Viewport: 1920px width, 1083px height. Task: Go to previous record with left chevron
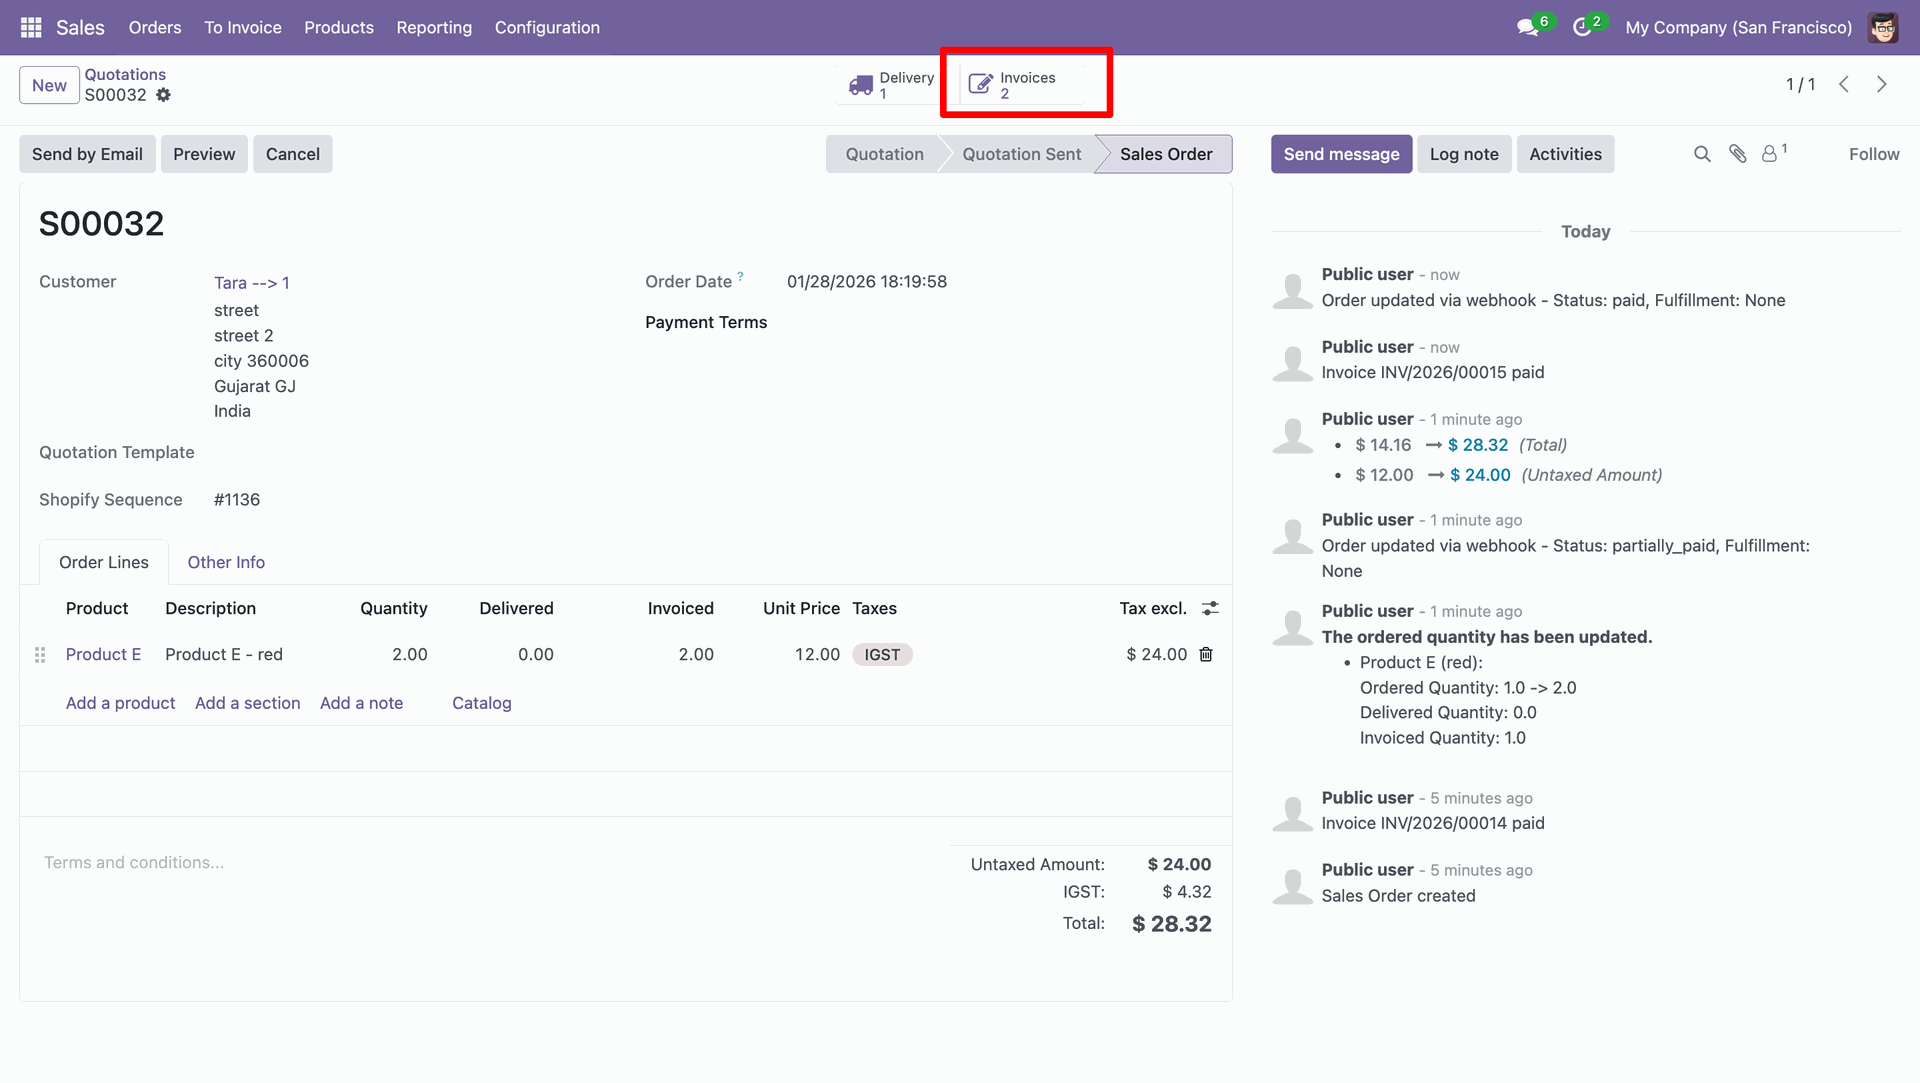pos(1844,85)
